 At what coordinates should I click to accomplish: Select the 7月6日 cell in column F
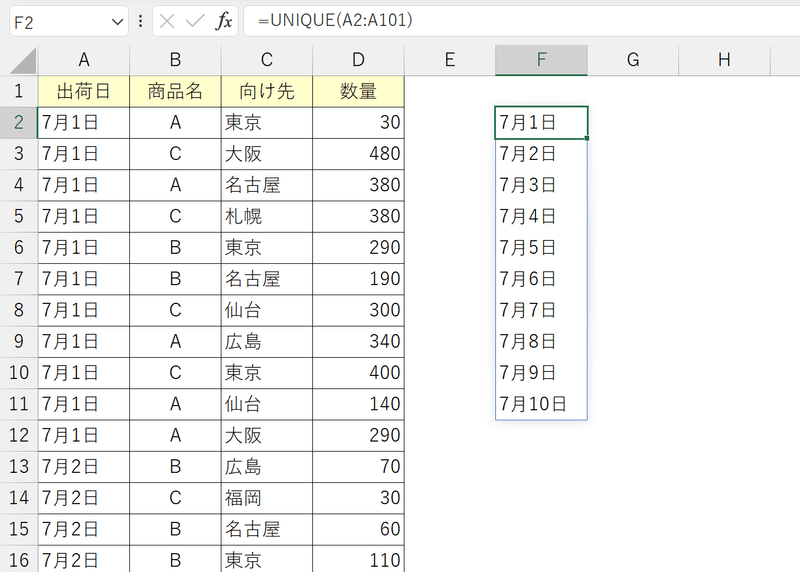tap(541, 279)
